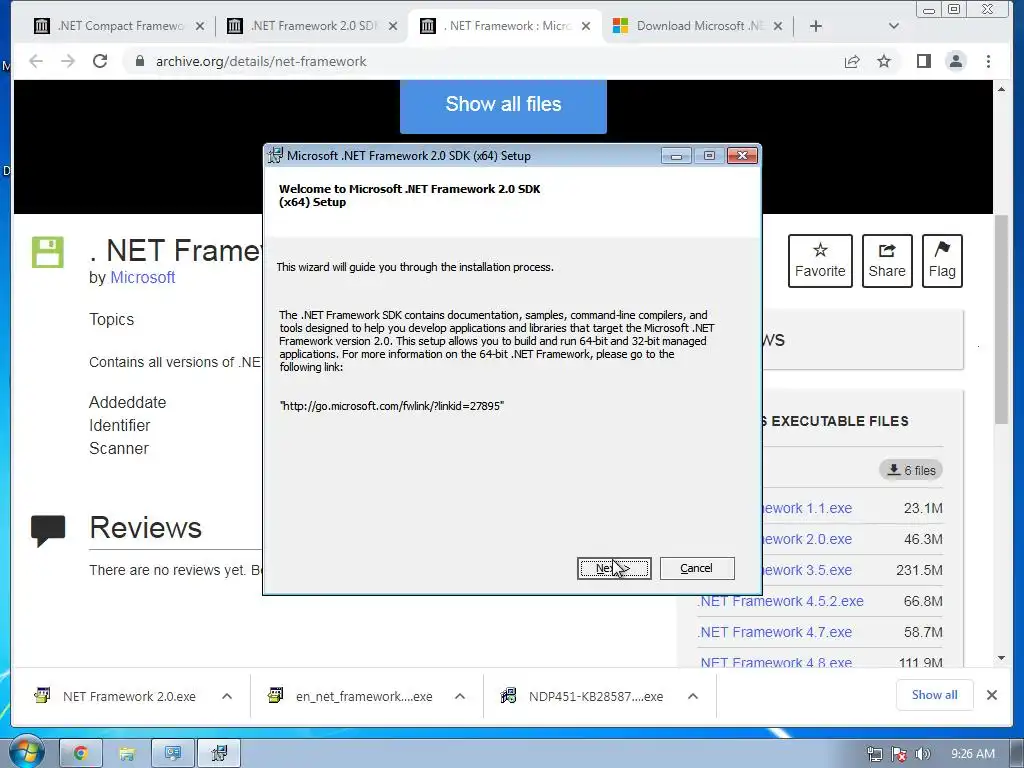Download all with the 6 files button
The width and height of the screenshot is (1024, 768).
pyautogui.click(x=911, y=470)
